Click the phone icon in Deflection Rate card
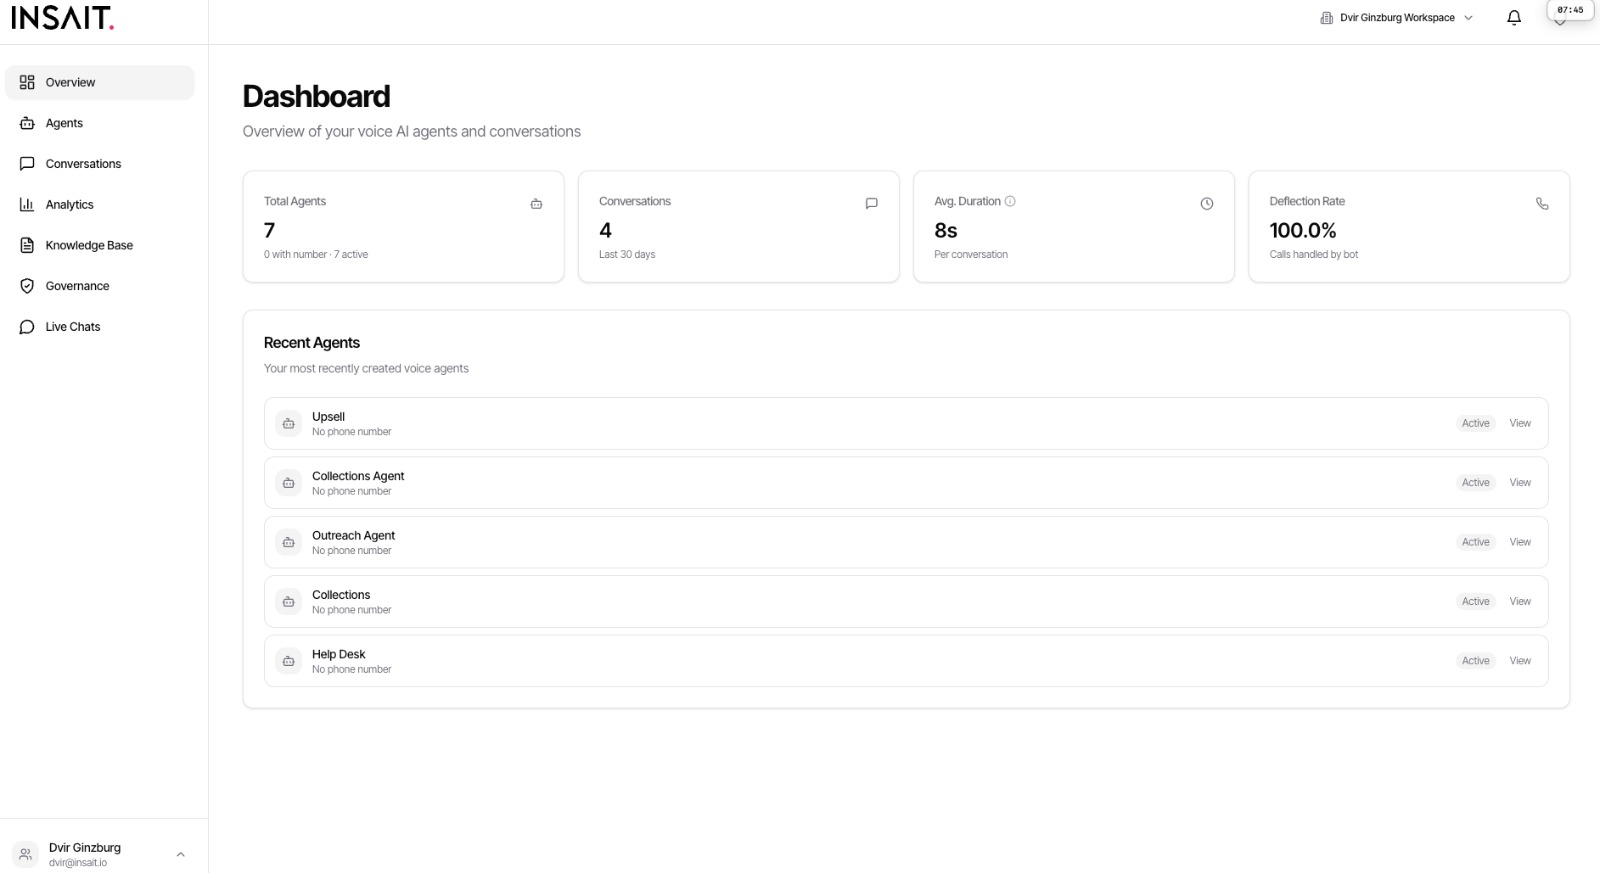This screenshot has width=1600, height=873. tap(1541, 204)
